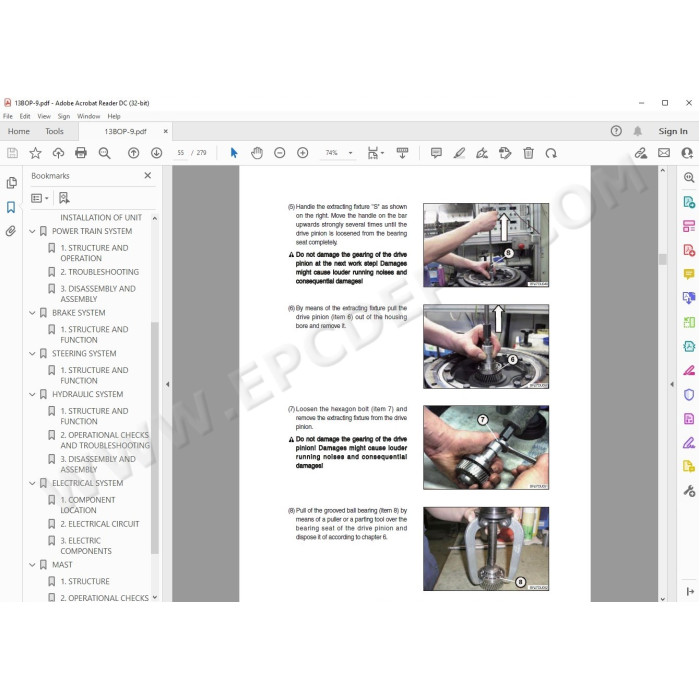The width and height of the screenshot is (700, 700).
Task: Show page thumbnails panel icon
Action: (x=12, y=183)
